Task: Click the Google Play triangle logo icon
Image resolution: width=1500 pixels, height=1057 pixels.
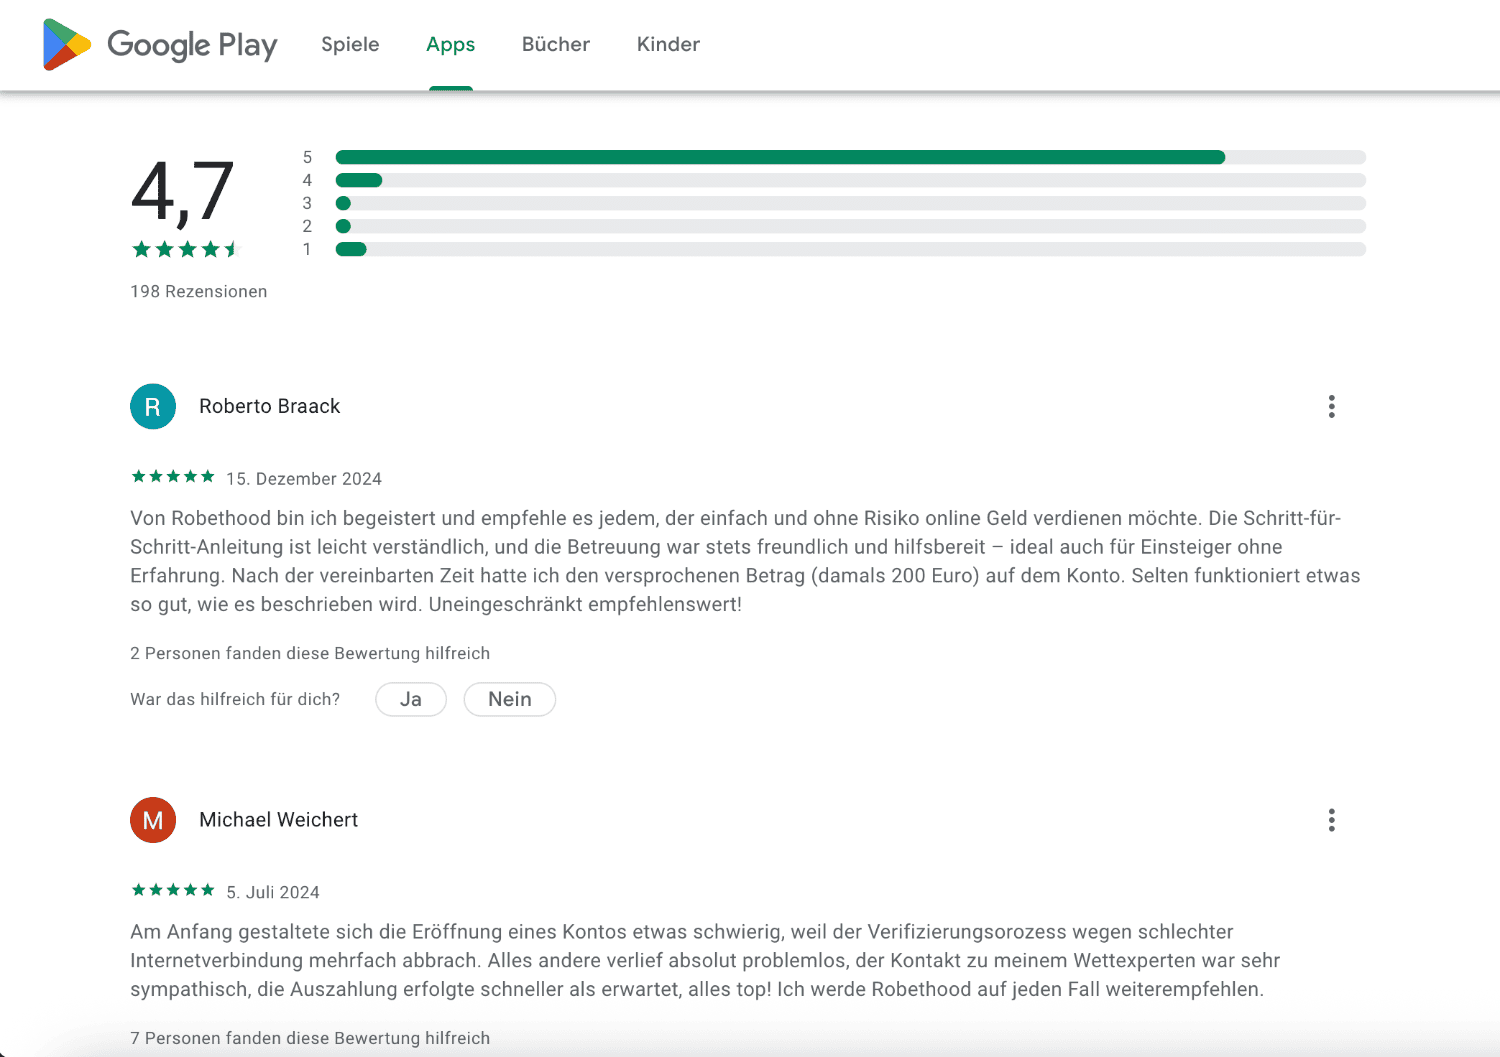Action: click(67, 45)
